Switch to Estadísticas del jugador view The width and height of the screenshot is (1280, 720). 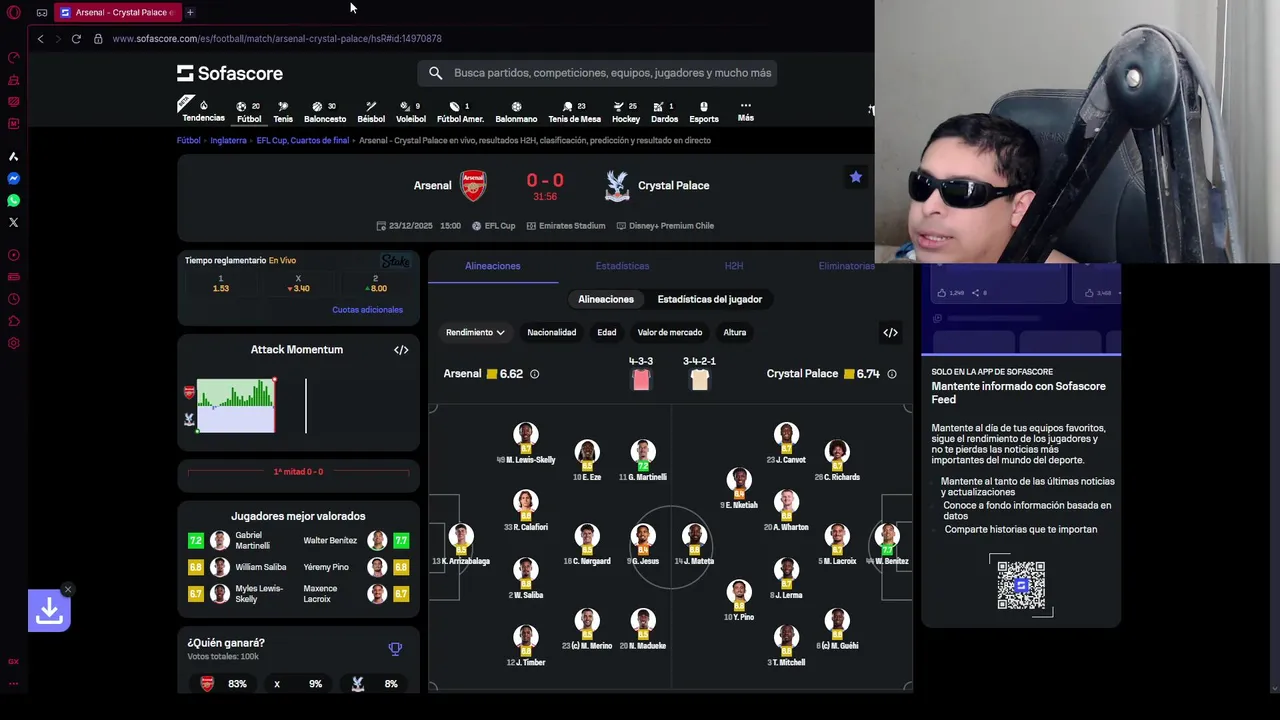point(710,299)
